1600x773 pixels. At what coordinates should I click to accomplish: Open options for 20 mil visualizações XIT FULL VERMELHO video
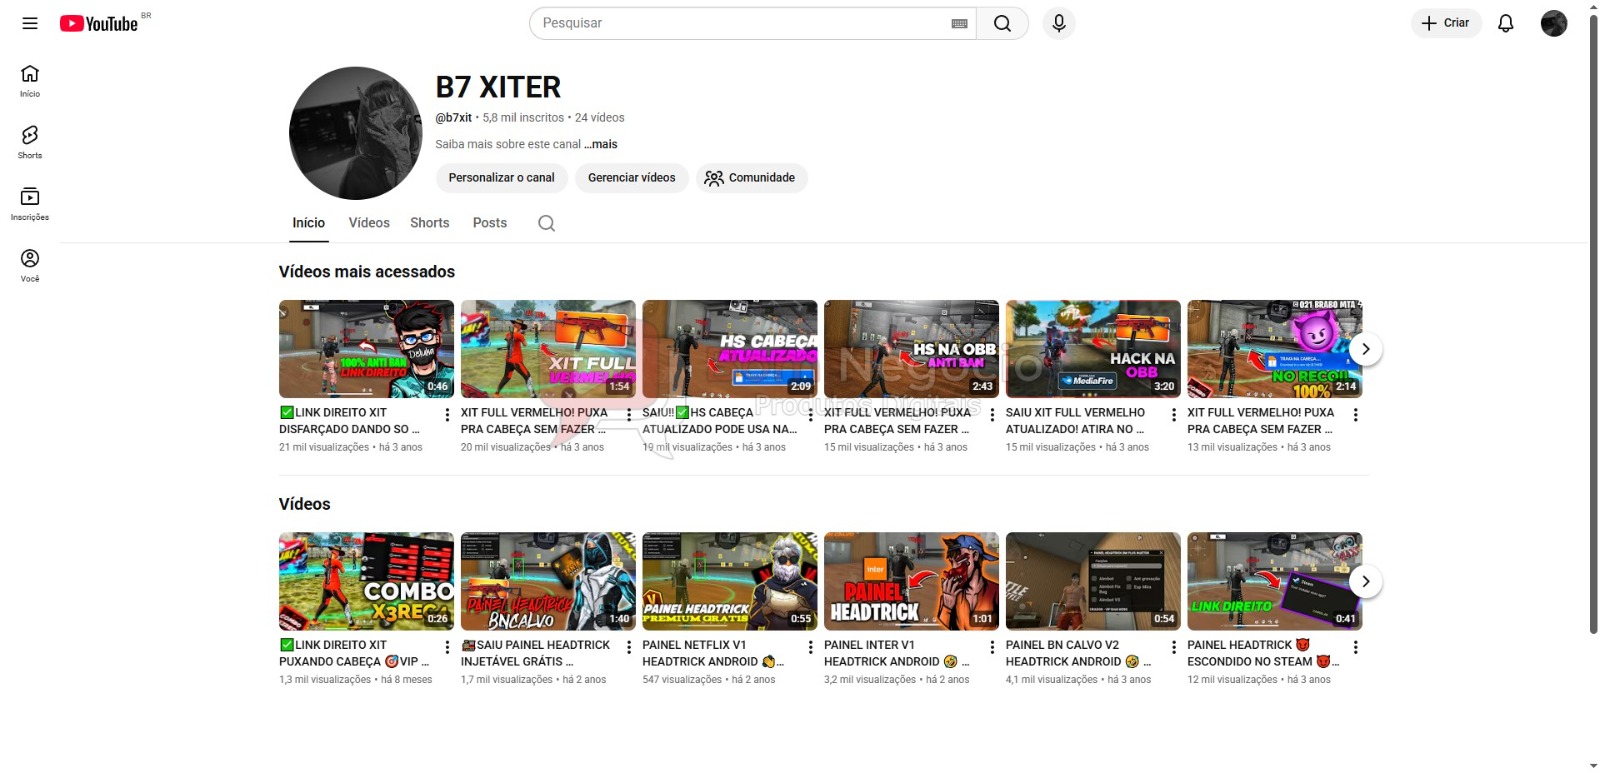click(629, 414)
